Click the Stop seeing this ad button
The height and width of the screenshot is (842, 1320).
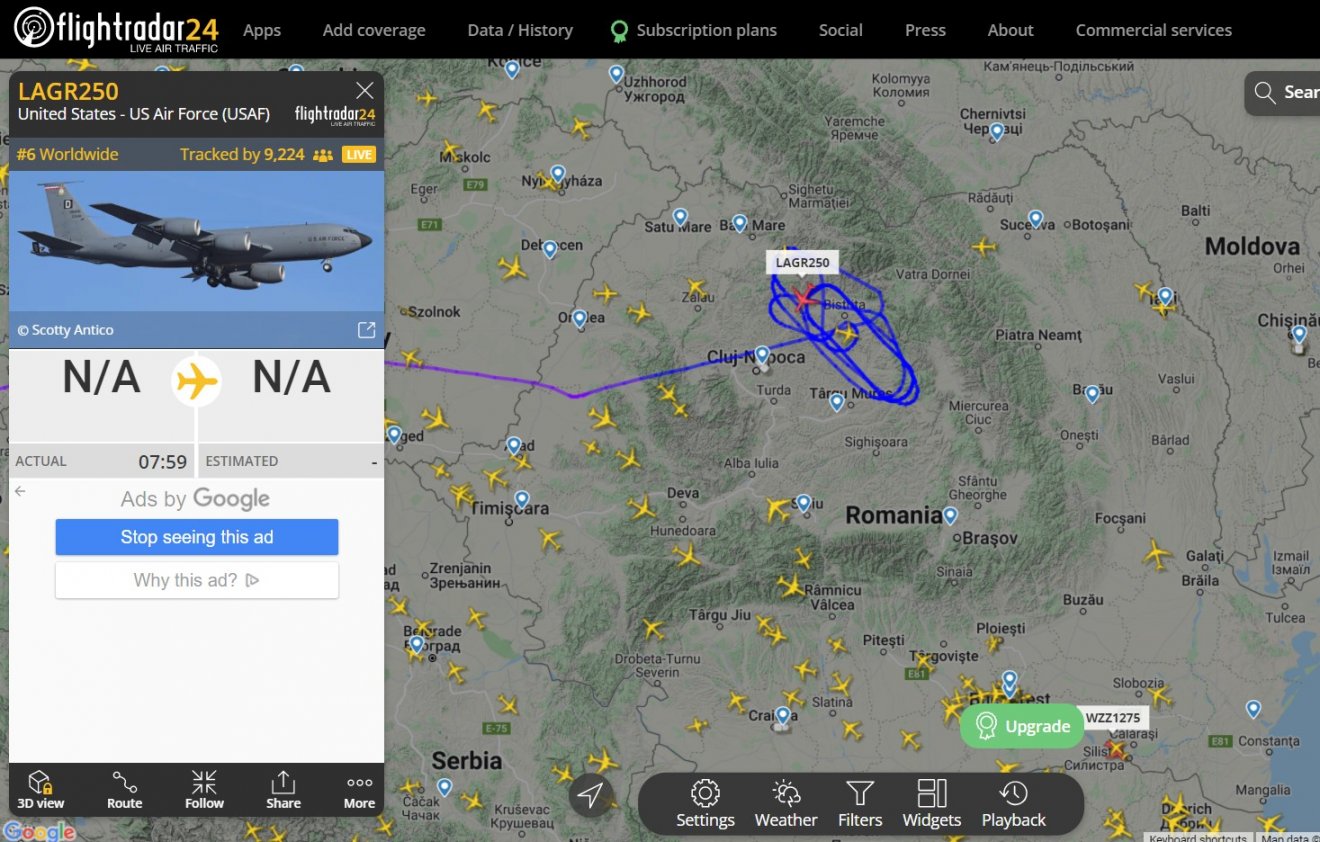(197, 537)
